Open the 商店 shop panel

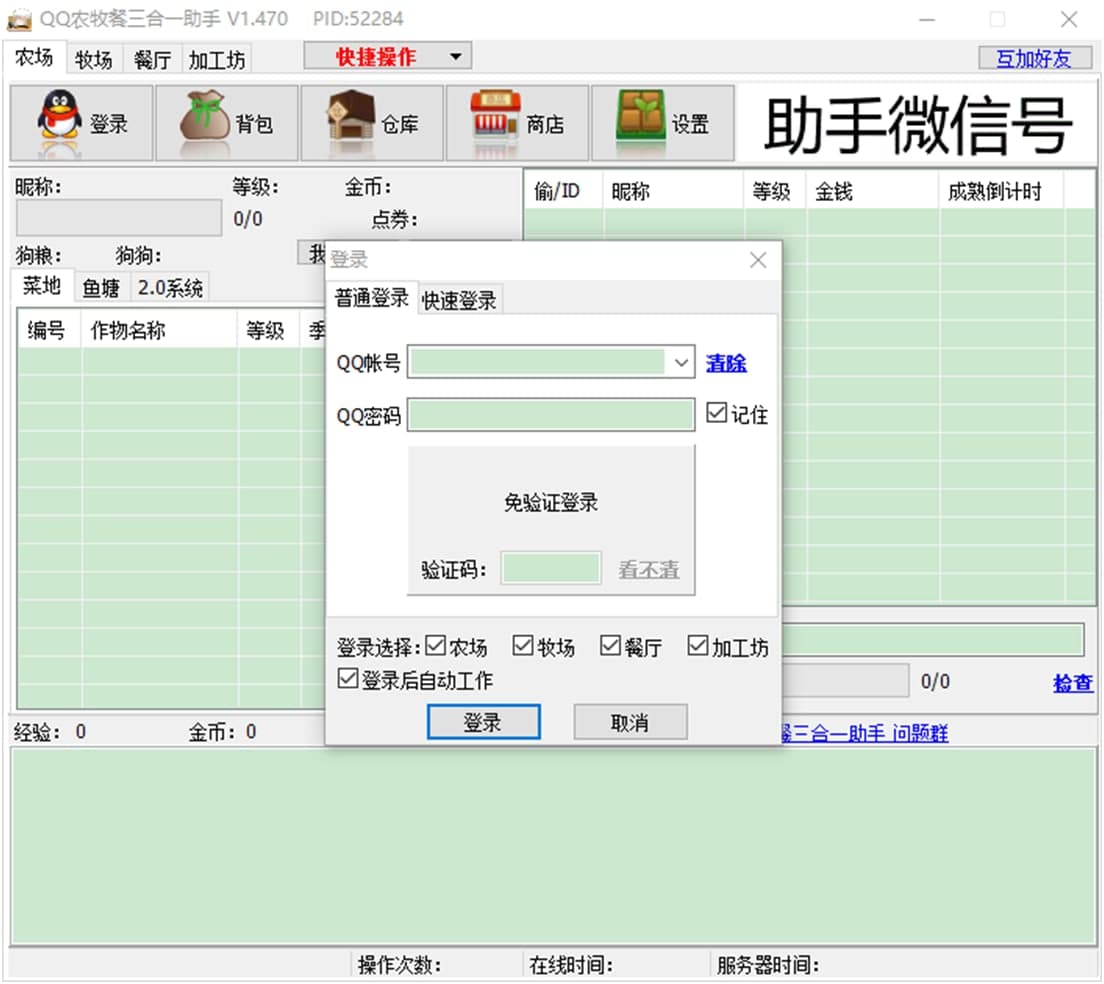[517, 120]
